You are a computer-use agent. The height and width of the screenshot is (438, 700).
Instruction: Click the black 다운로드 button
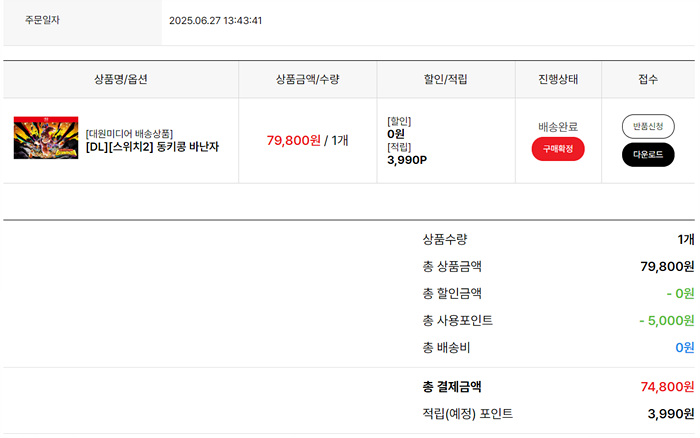[648, 155]
